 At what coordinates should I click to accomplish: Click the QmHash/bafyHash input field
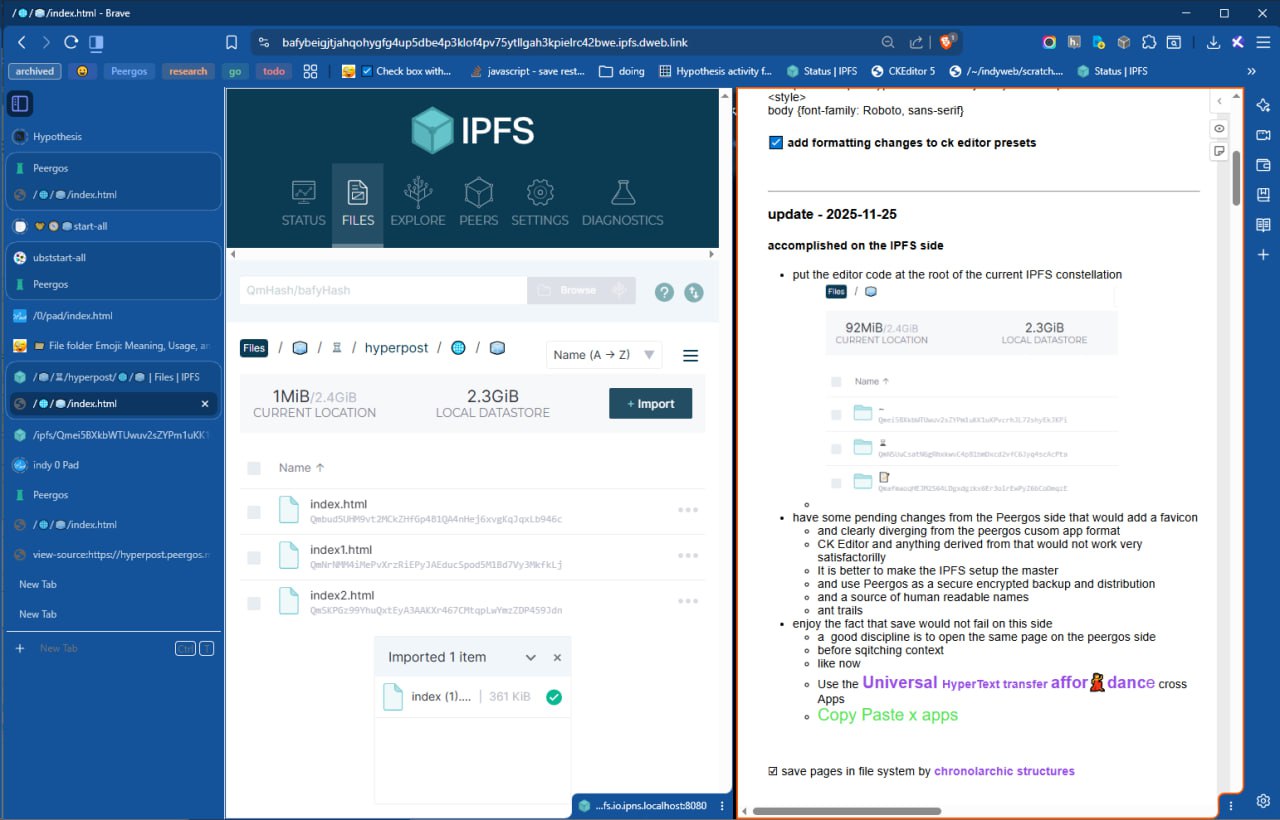[382, 290]
